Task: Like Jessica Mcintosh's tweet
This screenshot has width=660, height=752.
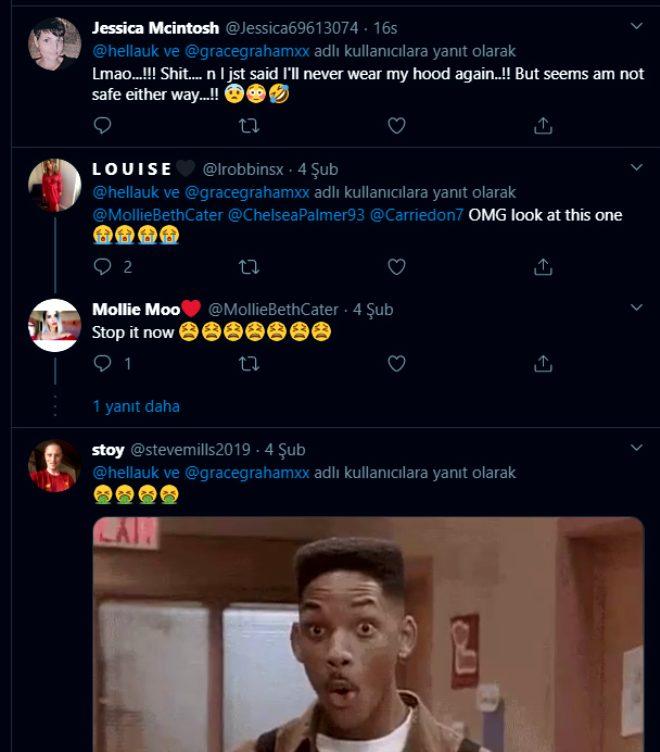Action: point(397,126)
